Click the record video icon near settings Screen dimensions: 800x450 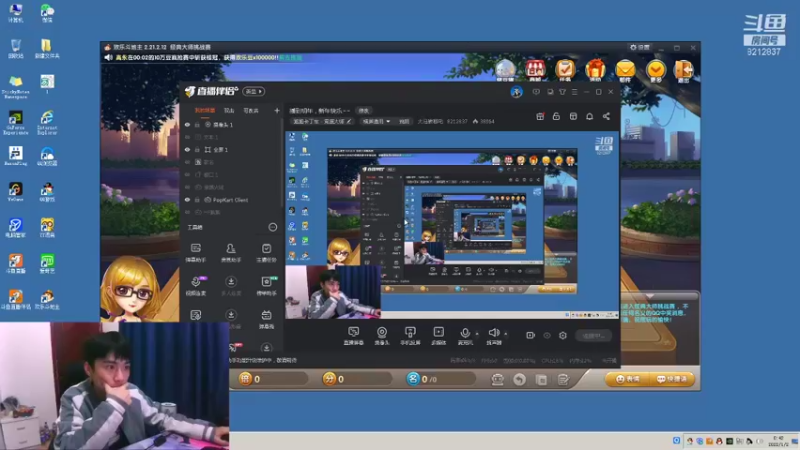point(531,335)
